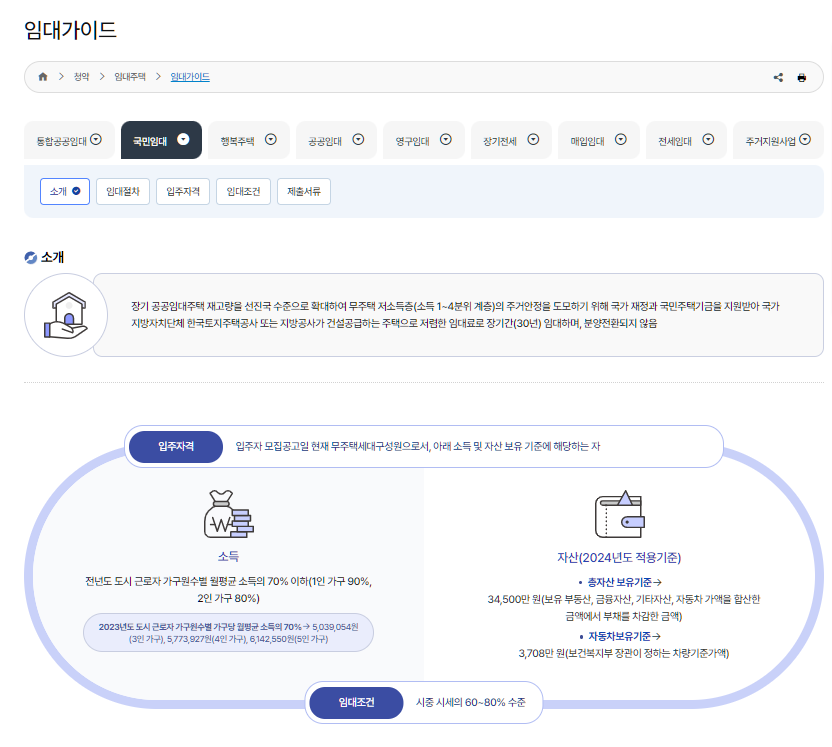Click the home breadcrumb icon
This screenshot has width=832, height=747.
pyautogui.click(x=42, y=76)
